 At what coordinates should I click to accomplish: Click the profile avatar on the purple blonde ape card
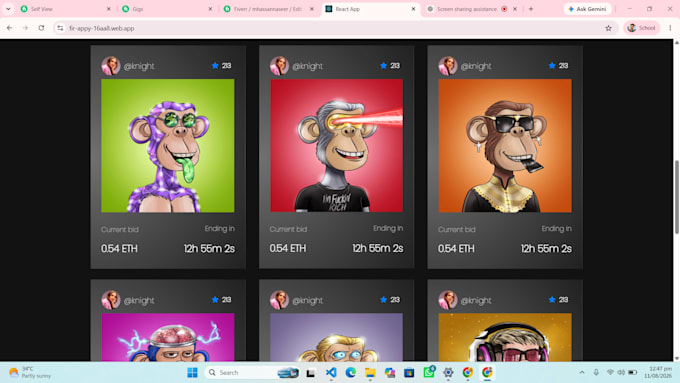point(279,300)
